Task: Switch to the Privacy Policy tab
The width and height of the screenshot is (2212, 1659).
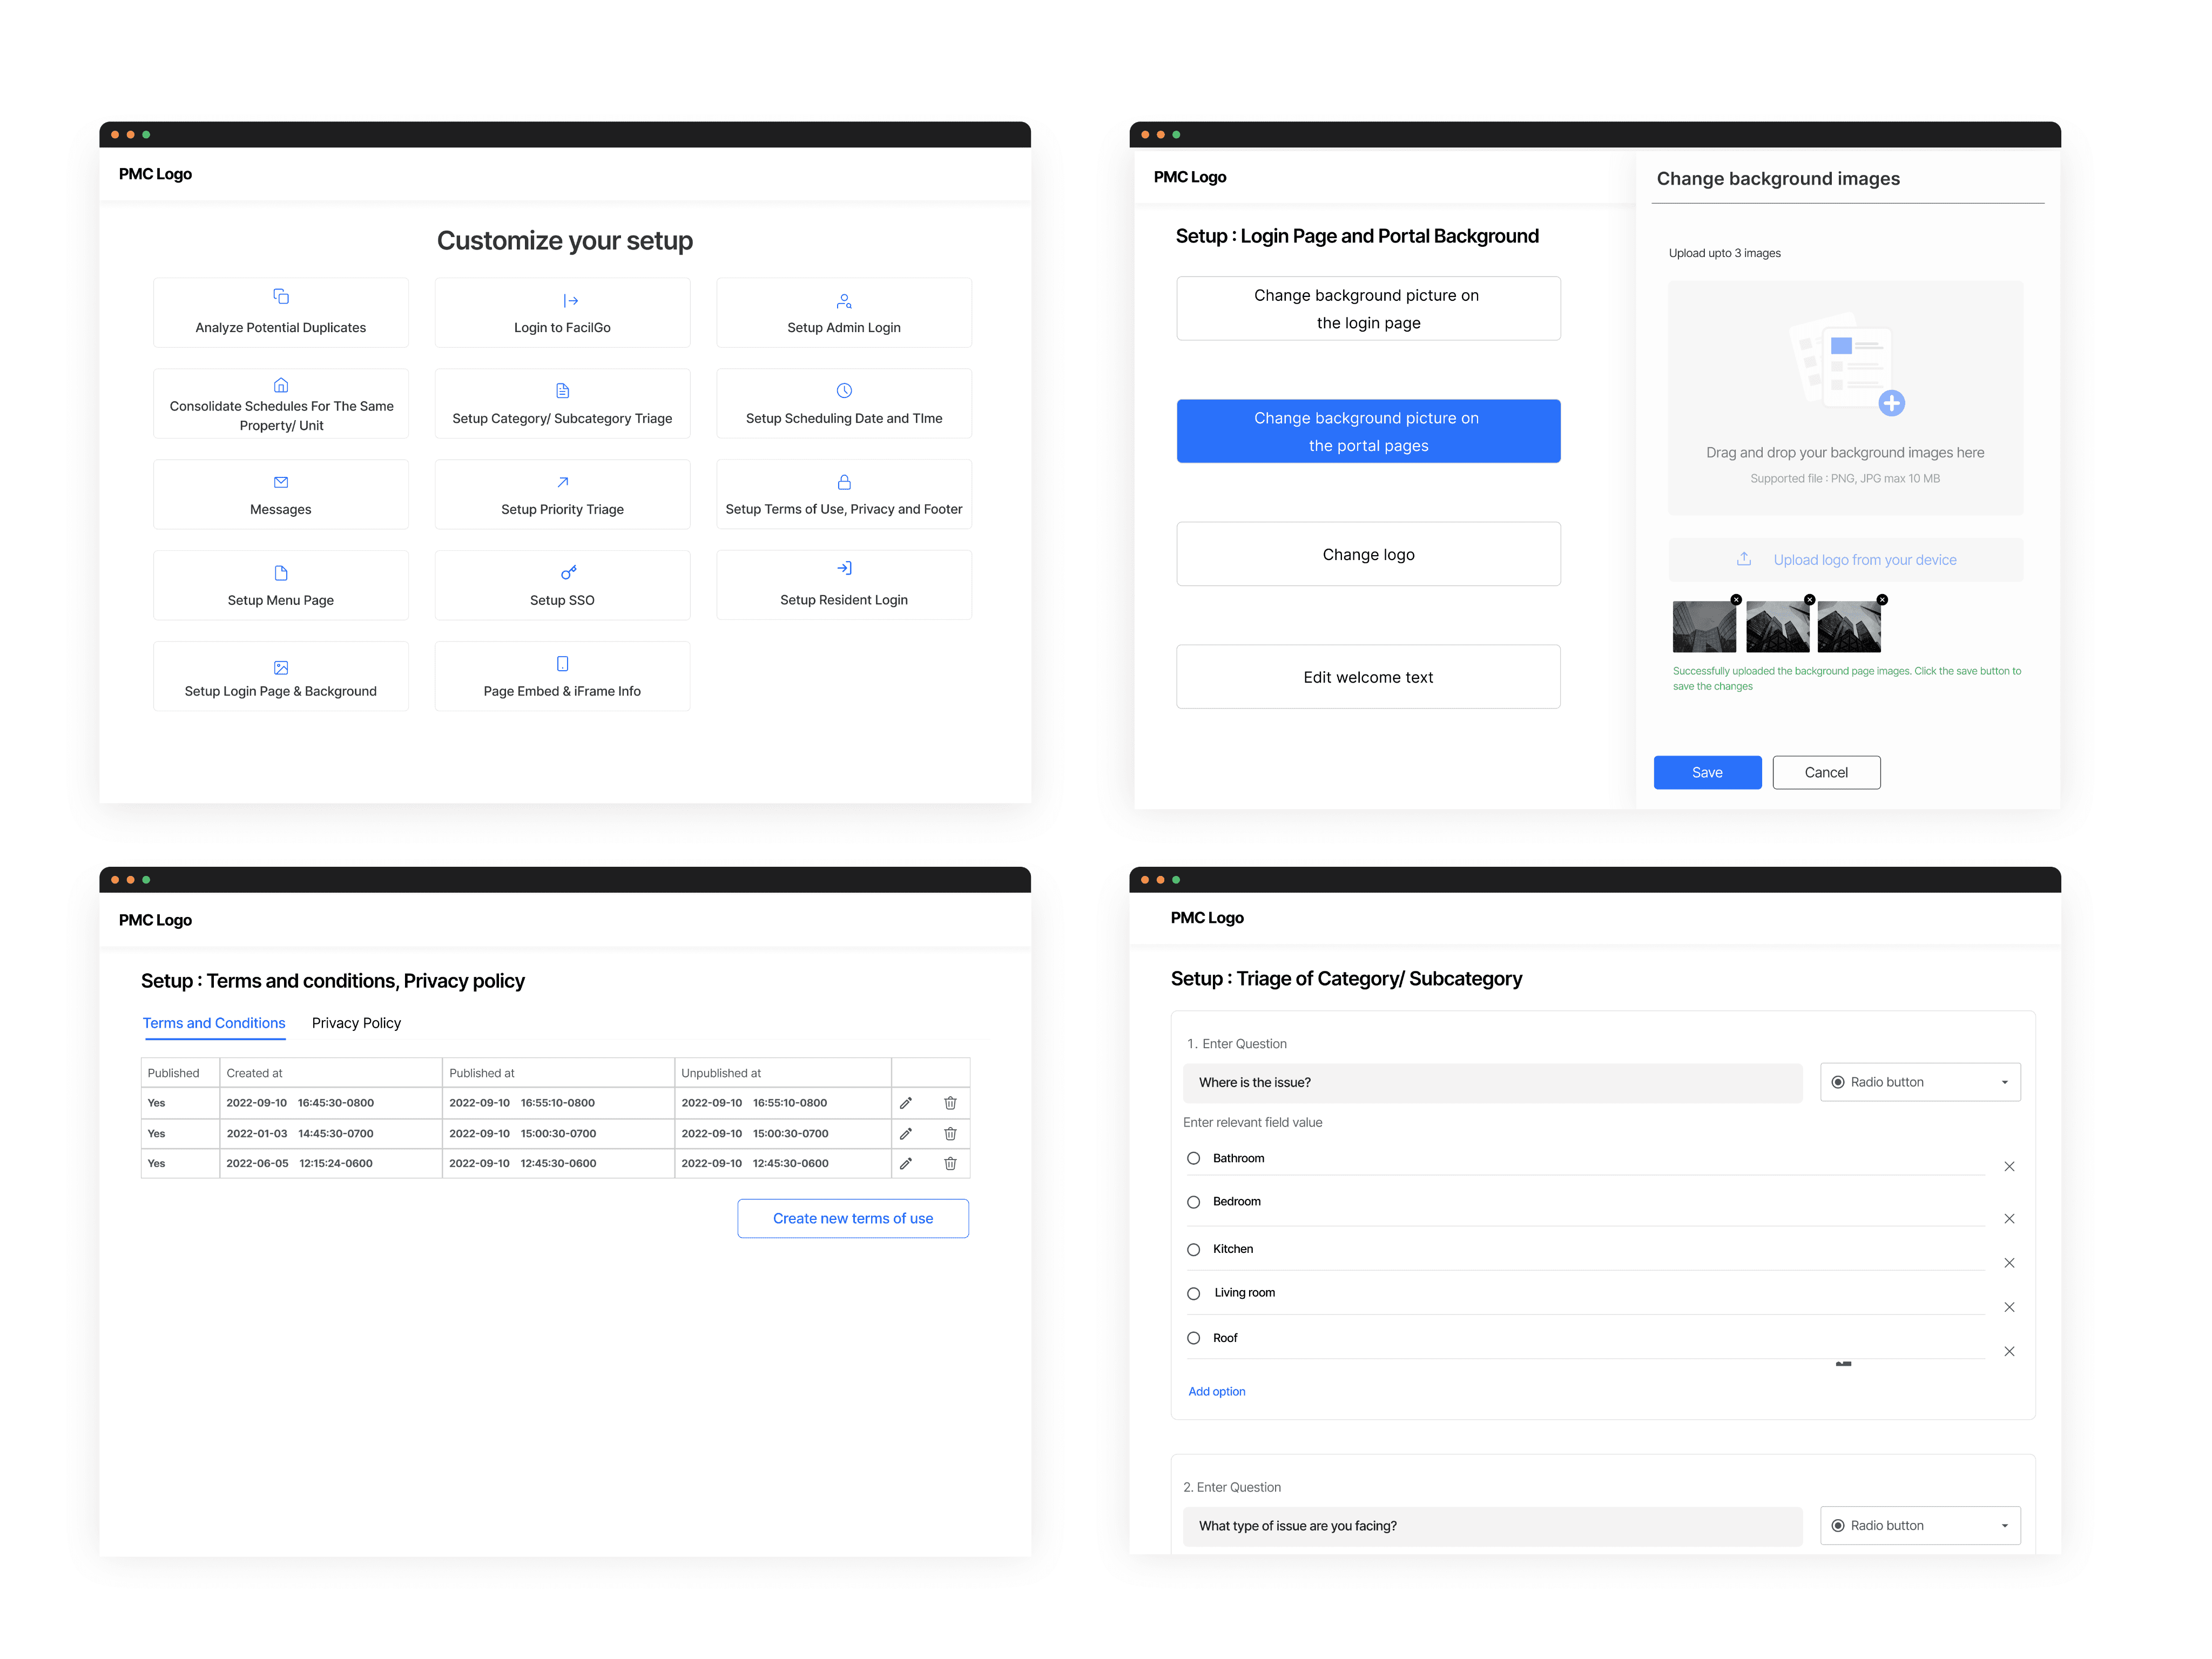Action: pyautogui.click(x=356, y=1023)
